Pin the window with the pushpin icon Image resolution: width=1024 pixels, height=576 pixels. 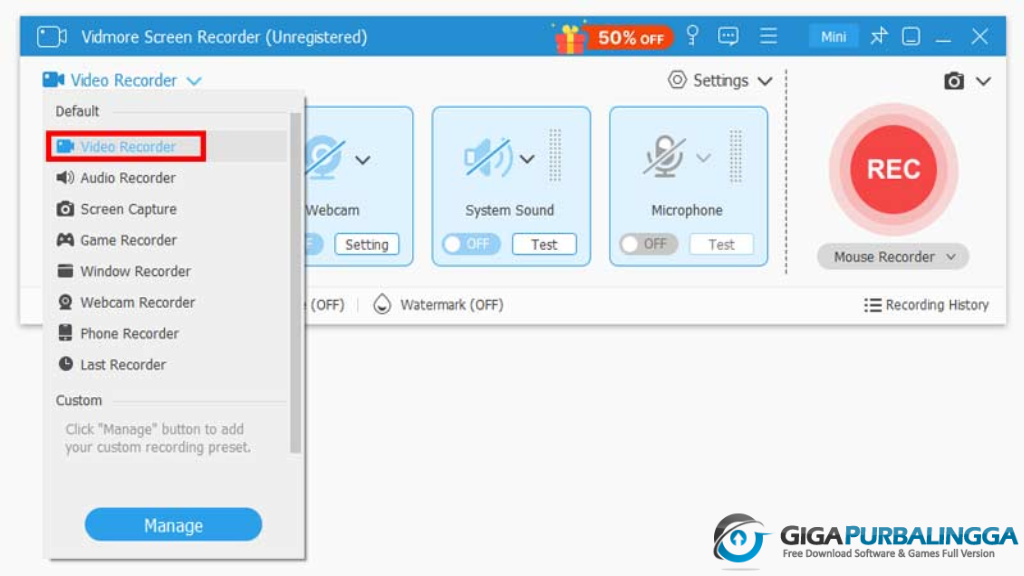878,36
